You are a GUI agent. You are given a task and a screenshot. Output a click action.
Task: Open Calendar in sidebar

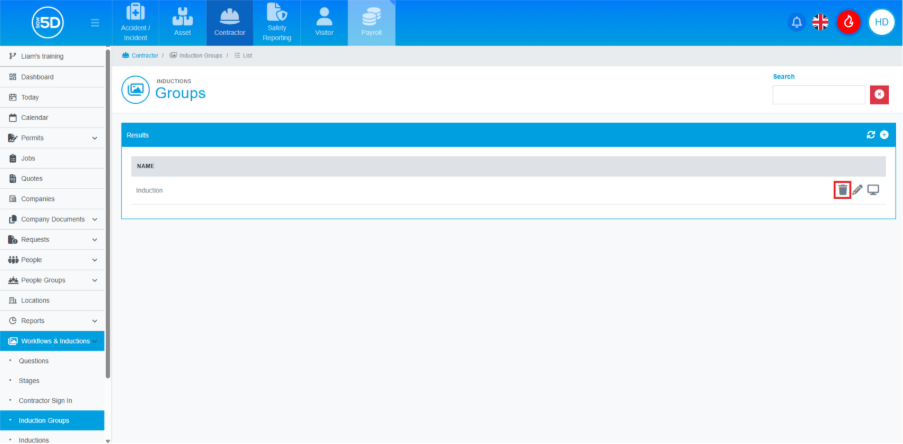[52, 117]
